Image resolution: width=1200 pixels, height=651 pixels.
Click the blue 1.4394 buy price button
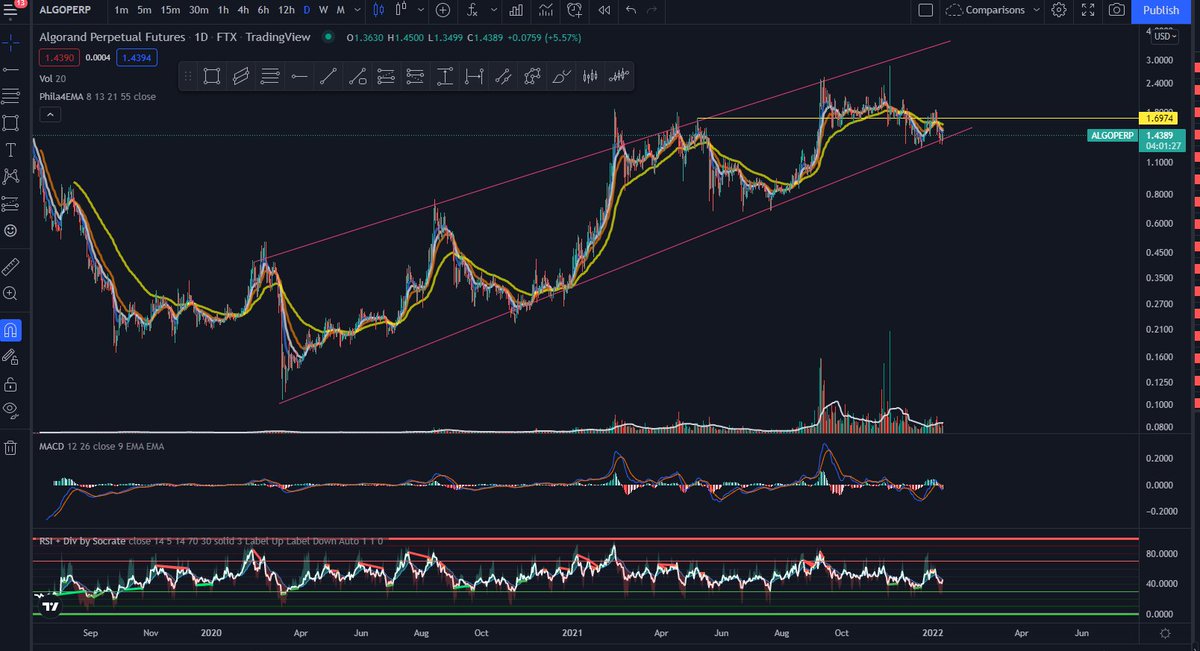pyautogui.click(x=137, y=58)
